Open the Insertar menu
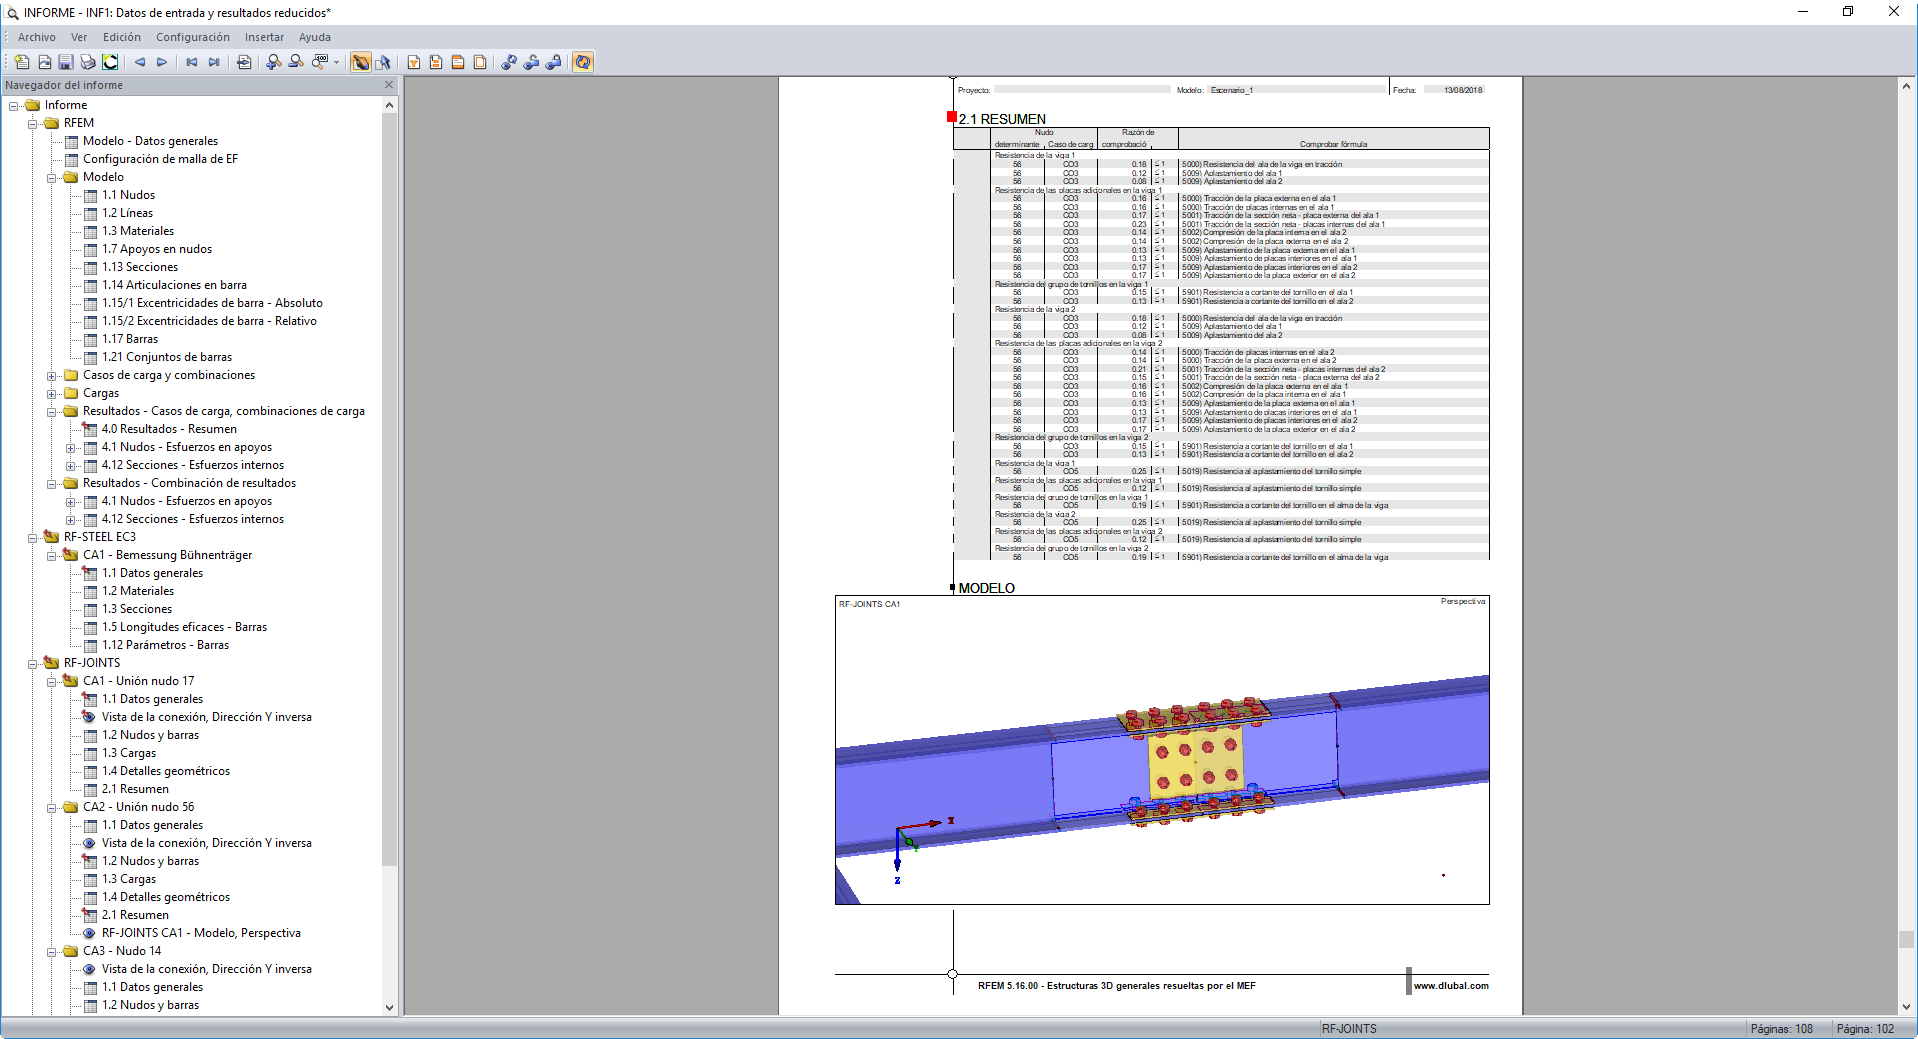This screenshot has width=1918, height=1039. 265,37
